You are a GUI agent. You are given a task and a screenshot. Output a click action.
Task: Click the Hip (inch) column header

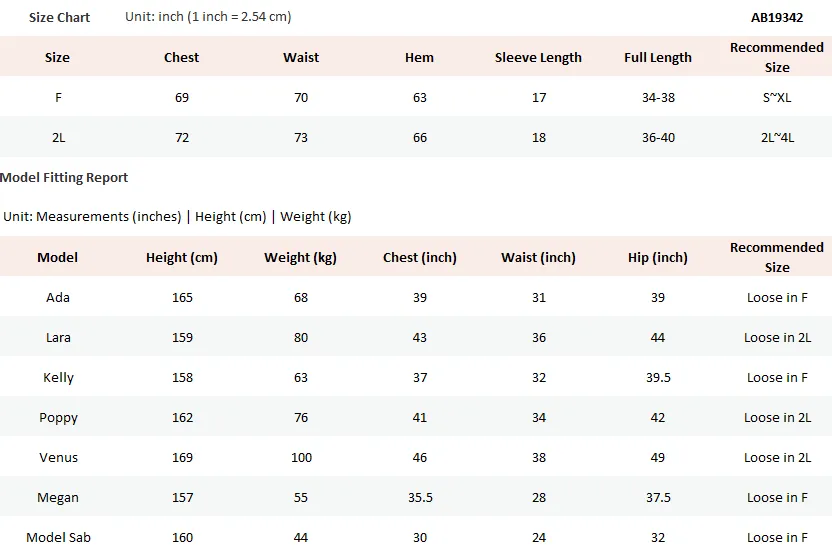[657, 258]
